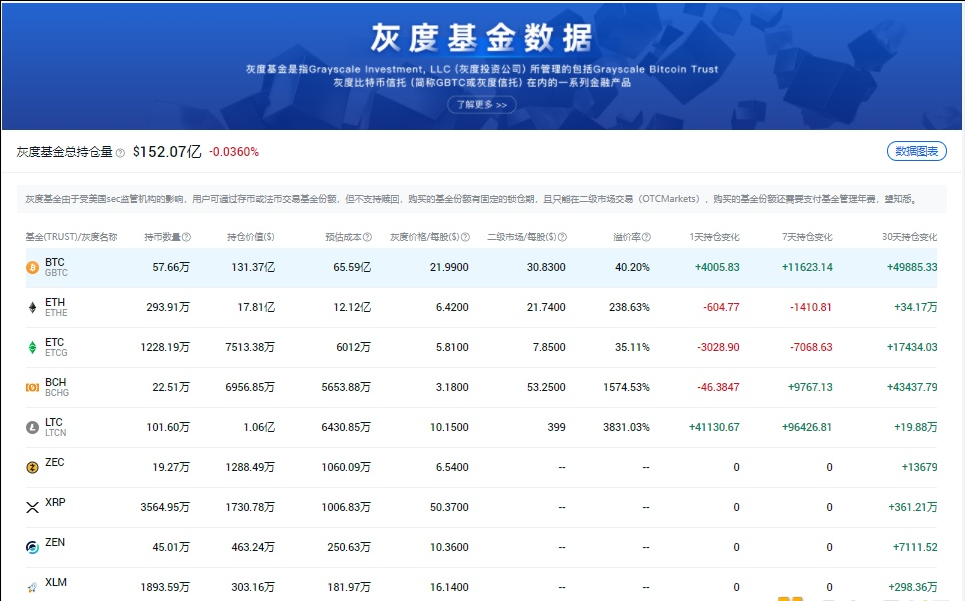The image size is (965, 601).
Task: Open help icon beside 灰度基金总持仓量
Action: tap(120, 153)
